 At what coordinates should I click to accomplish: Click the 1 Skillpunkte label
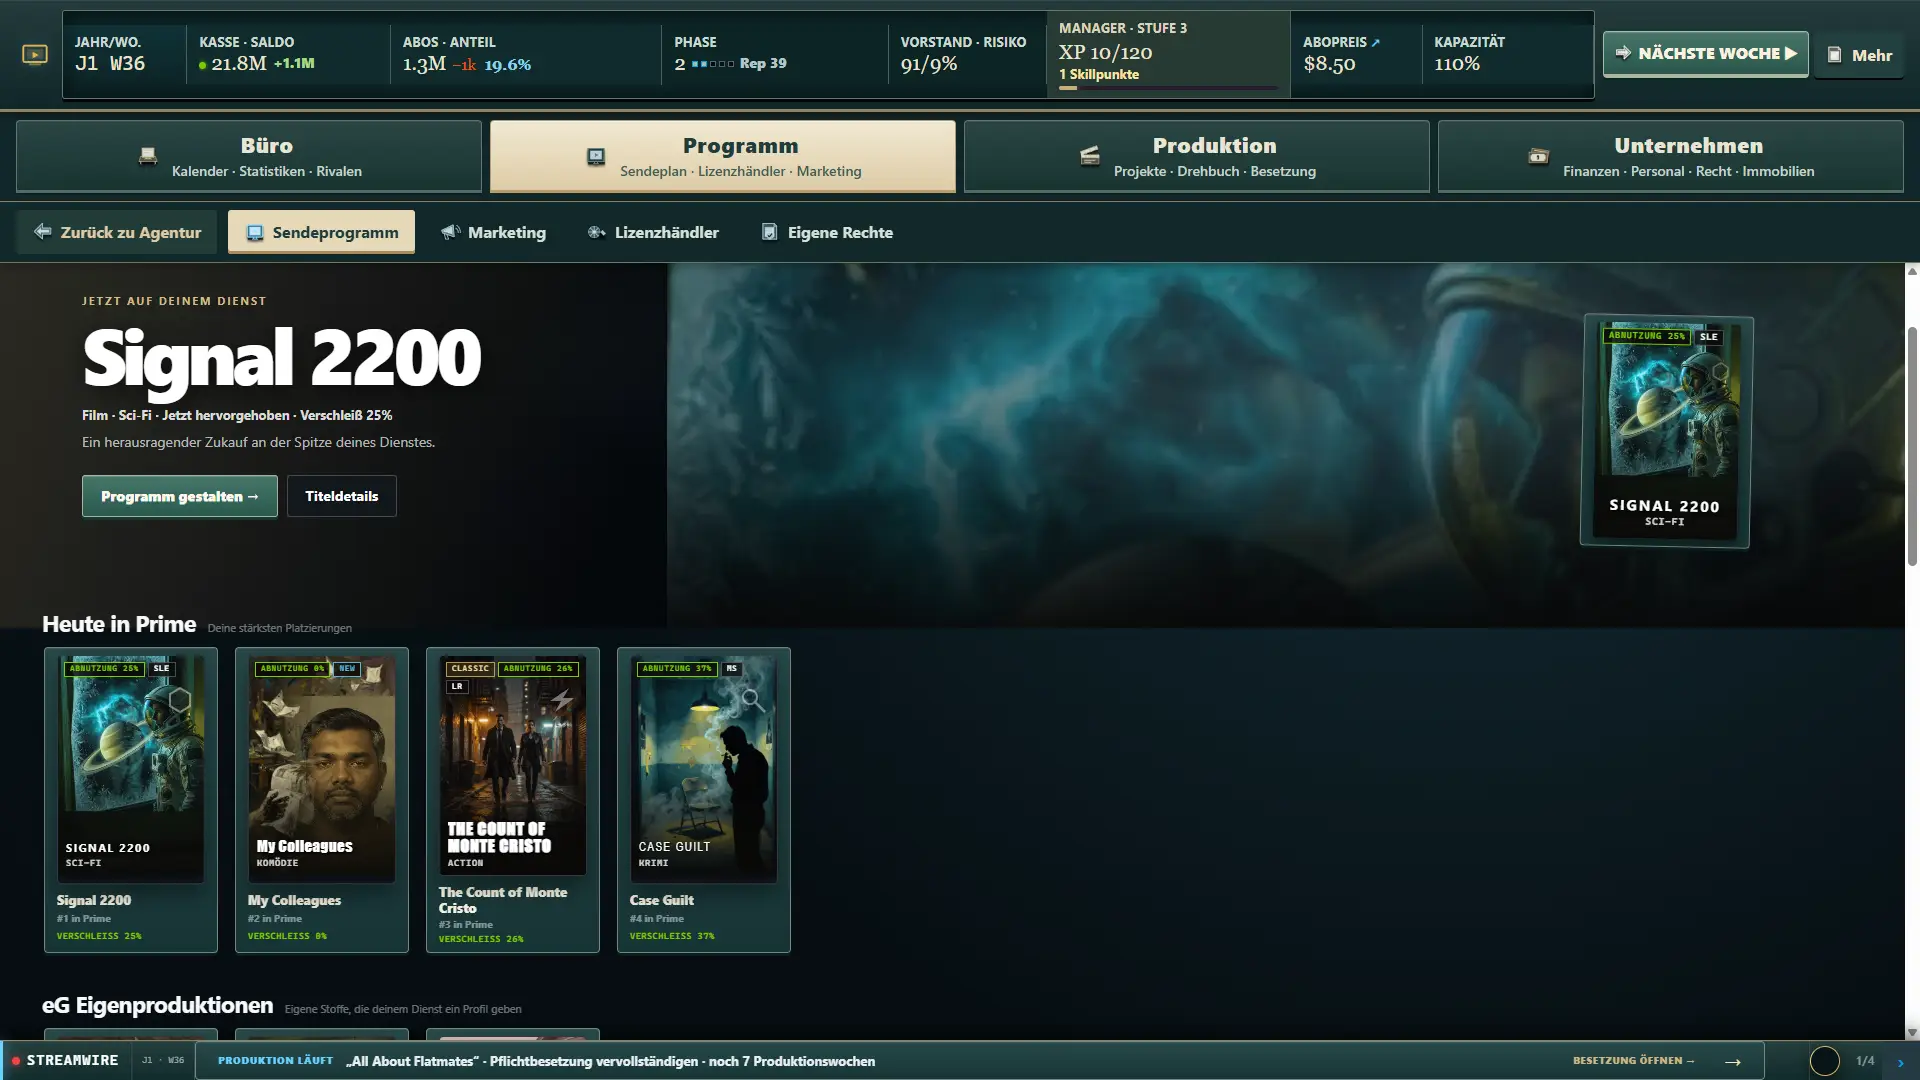coord(1099,74)
